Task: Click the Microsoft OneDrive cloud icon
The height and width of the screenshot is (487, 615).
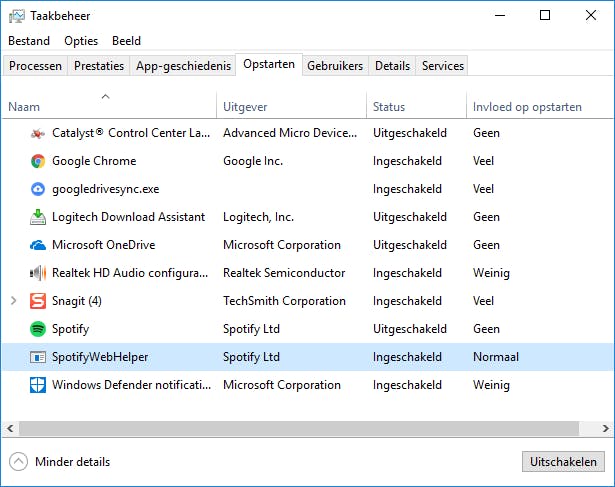Action: (x=37, y=245)
